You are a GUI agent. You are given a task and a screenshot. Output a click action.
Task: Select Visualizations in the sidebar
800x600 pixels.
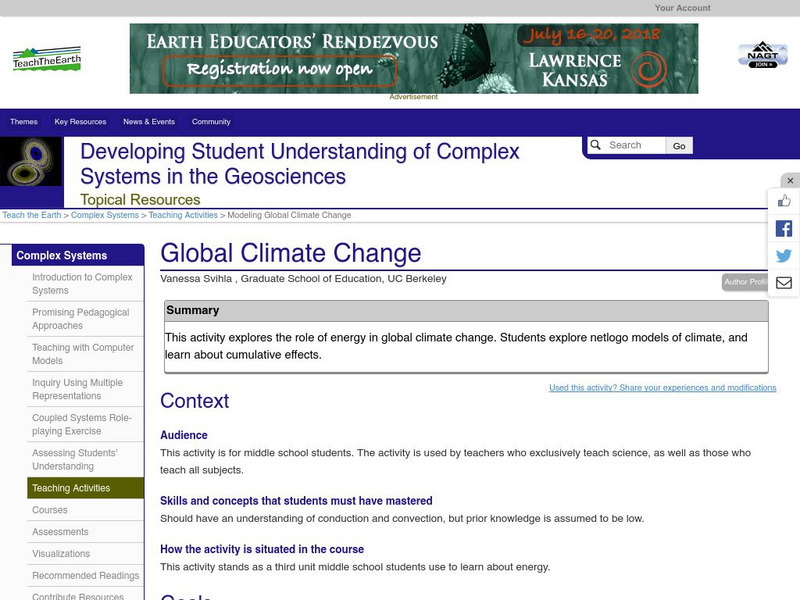pos(61,554)
